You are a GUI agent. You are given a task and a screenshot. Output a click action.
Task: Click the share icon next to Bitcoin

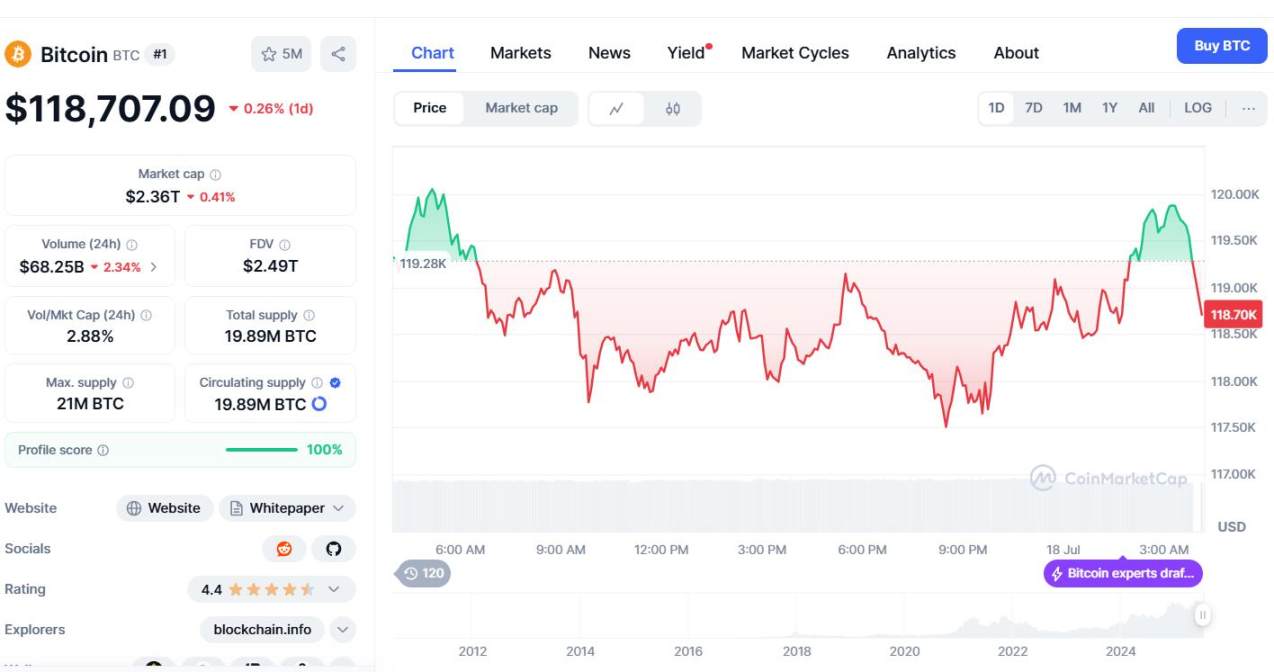[x=338, y=54]
